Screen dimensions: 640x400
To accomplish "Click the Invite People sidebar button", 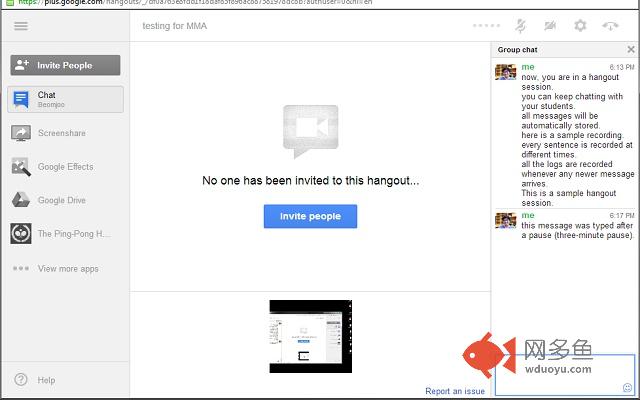I will (65, 65).
